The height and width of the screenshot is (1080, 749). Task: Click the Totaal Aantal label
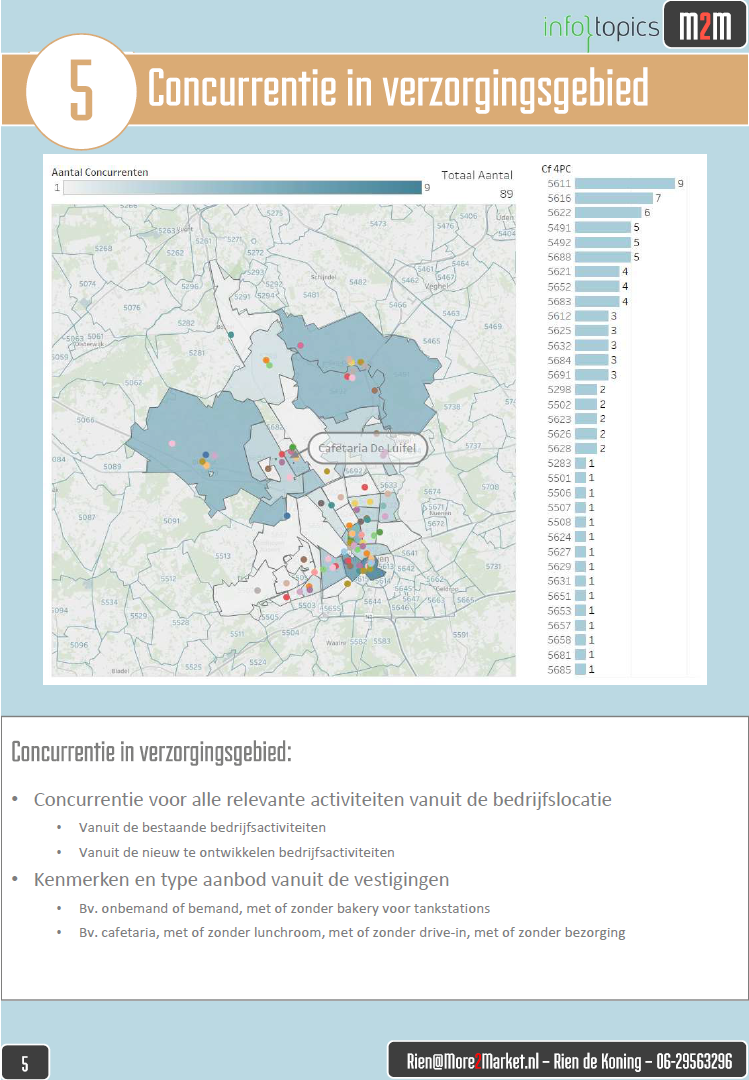point(477,175)
